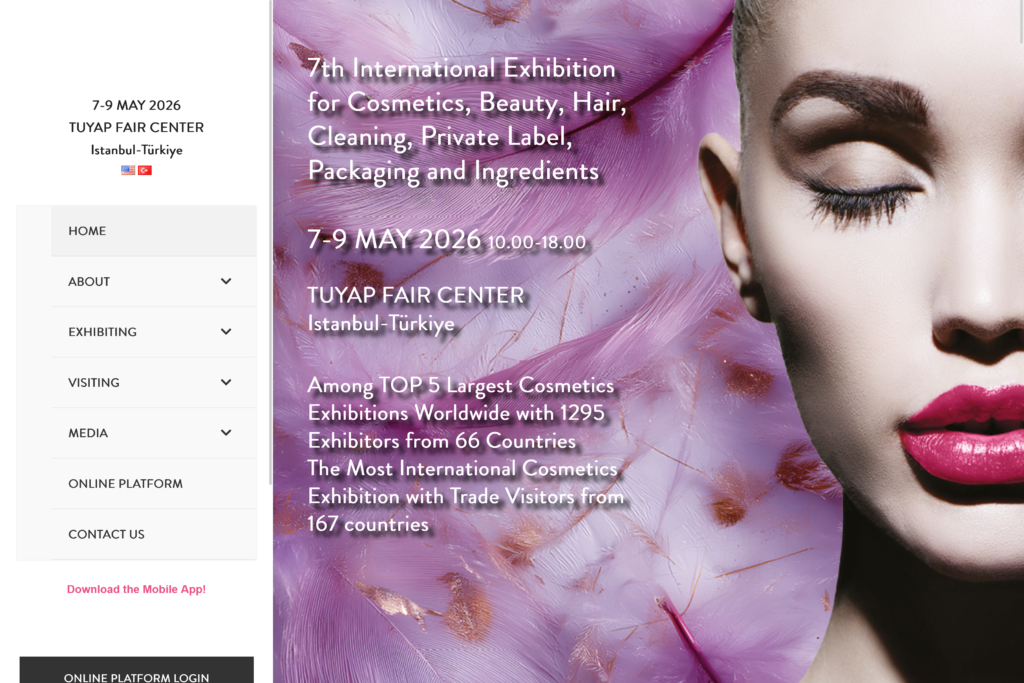
Task: Go to the CONTACT US page
Action: click(x=106, y=534)
